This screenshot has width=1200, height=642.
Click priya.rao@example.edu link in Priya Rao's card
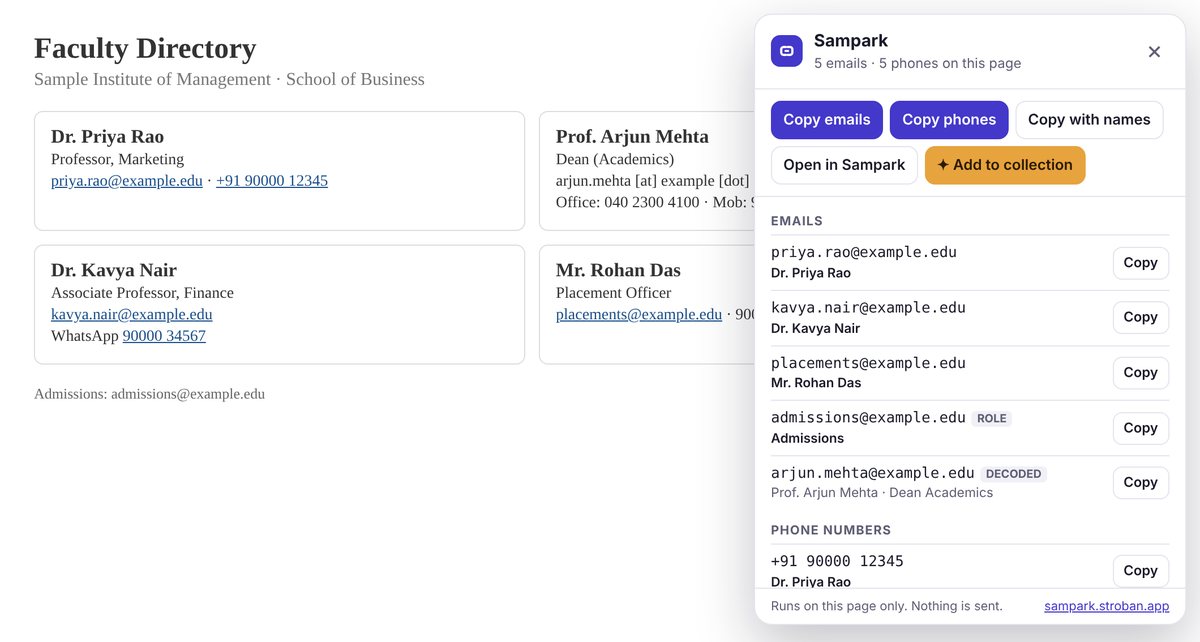pos(127,181)
